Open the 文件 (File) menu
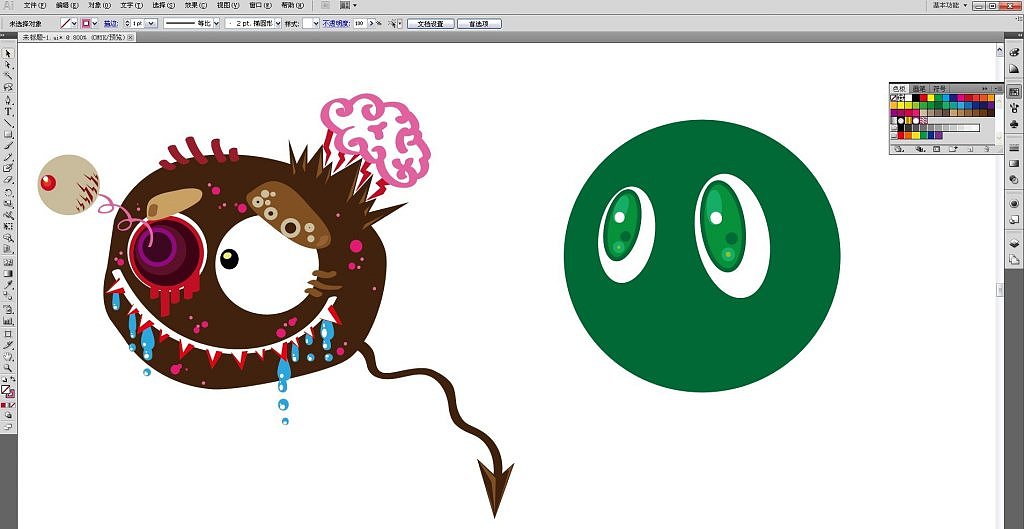The width and height of the screenshot is (1024, 529). click(x=35, y=5)
